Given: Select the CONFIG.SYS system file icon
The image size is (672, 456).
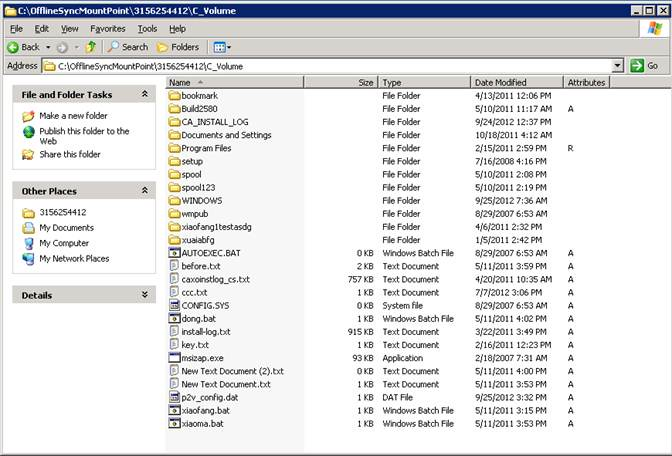Looking at the screenshot, I should 174,305.
